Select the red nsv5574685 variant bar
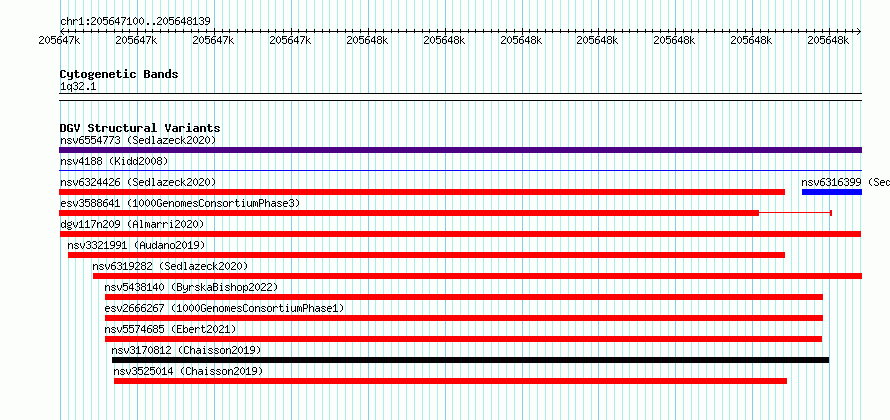The image size is (890, 420). (464, 339)
